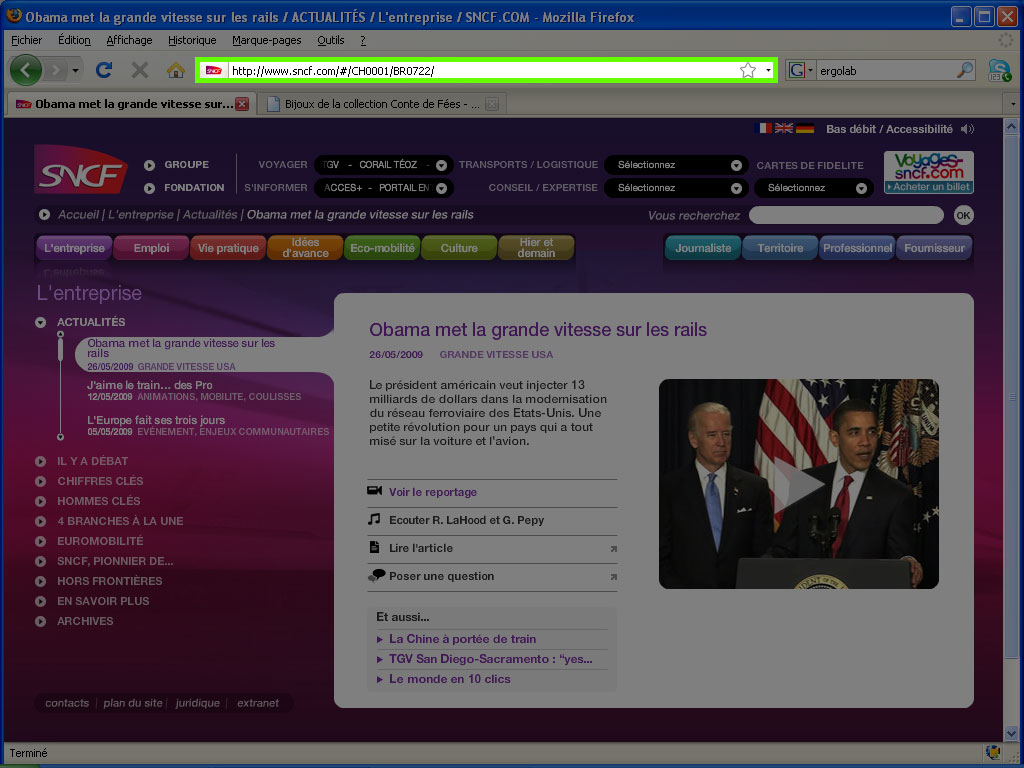Click the Voyages-sncf.com Acheter un billet banner
1024x768 pixels.
coord(929,172)
